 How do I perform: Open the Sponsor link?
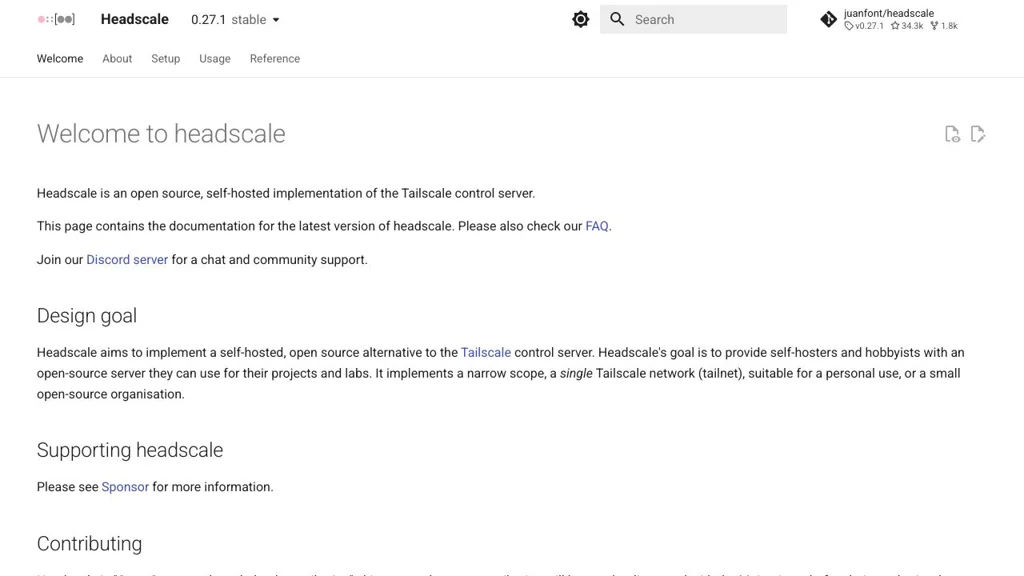[125, 487]
